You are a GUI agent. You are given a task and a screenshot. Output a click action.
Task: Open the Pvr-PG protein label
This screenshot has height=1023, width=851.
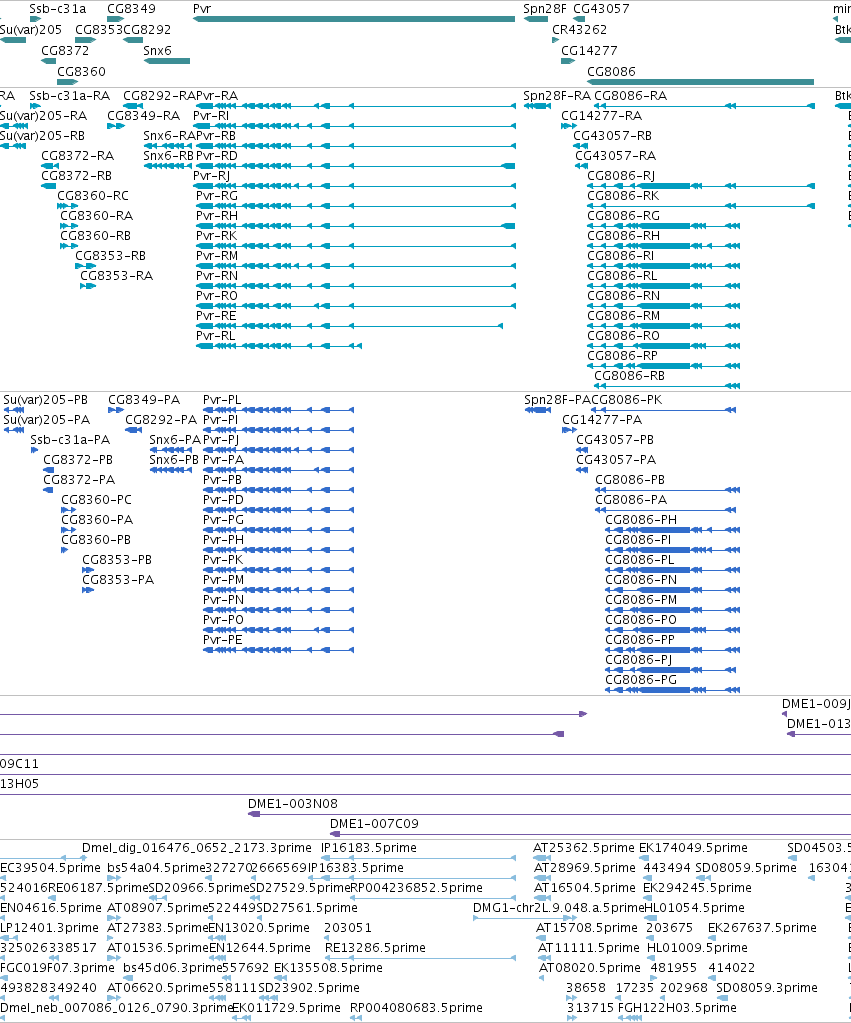click(x=223, y=520)
